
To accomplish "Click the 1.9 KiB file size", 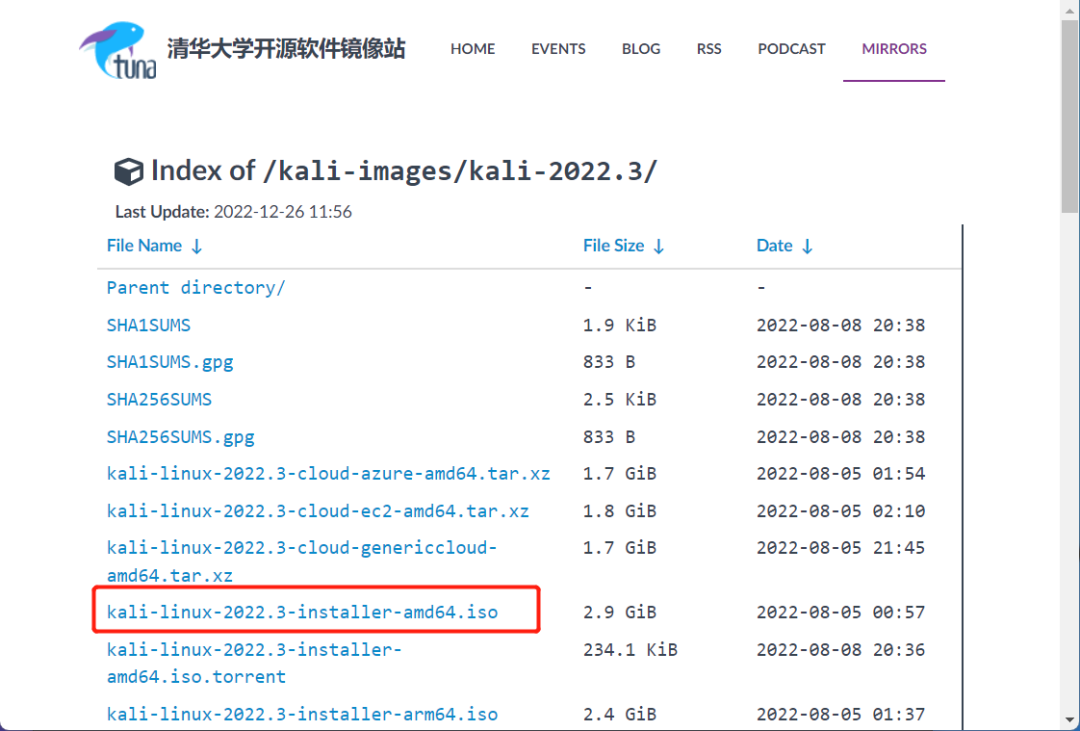I will 620,325.
